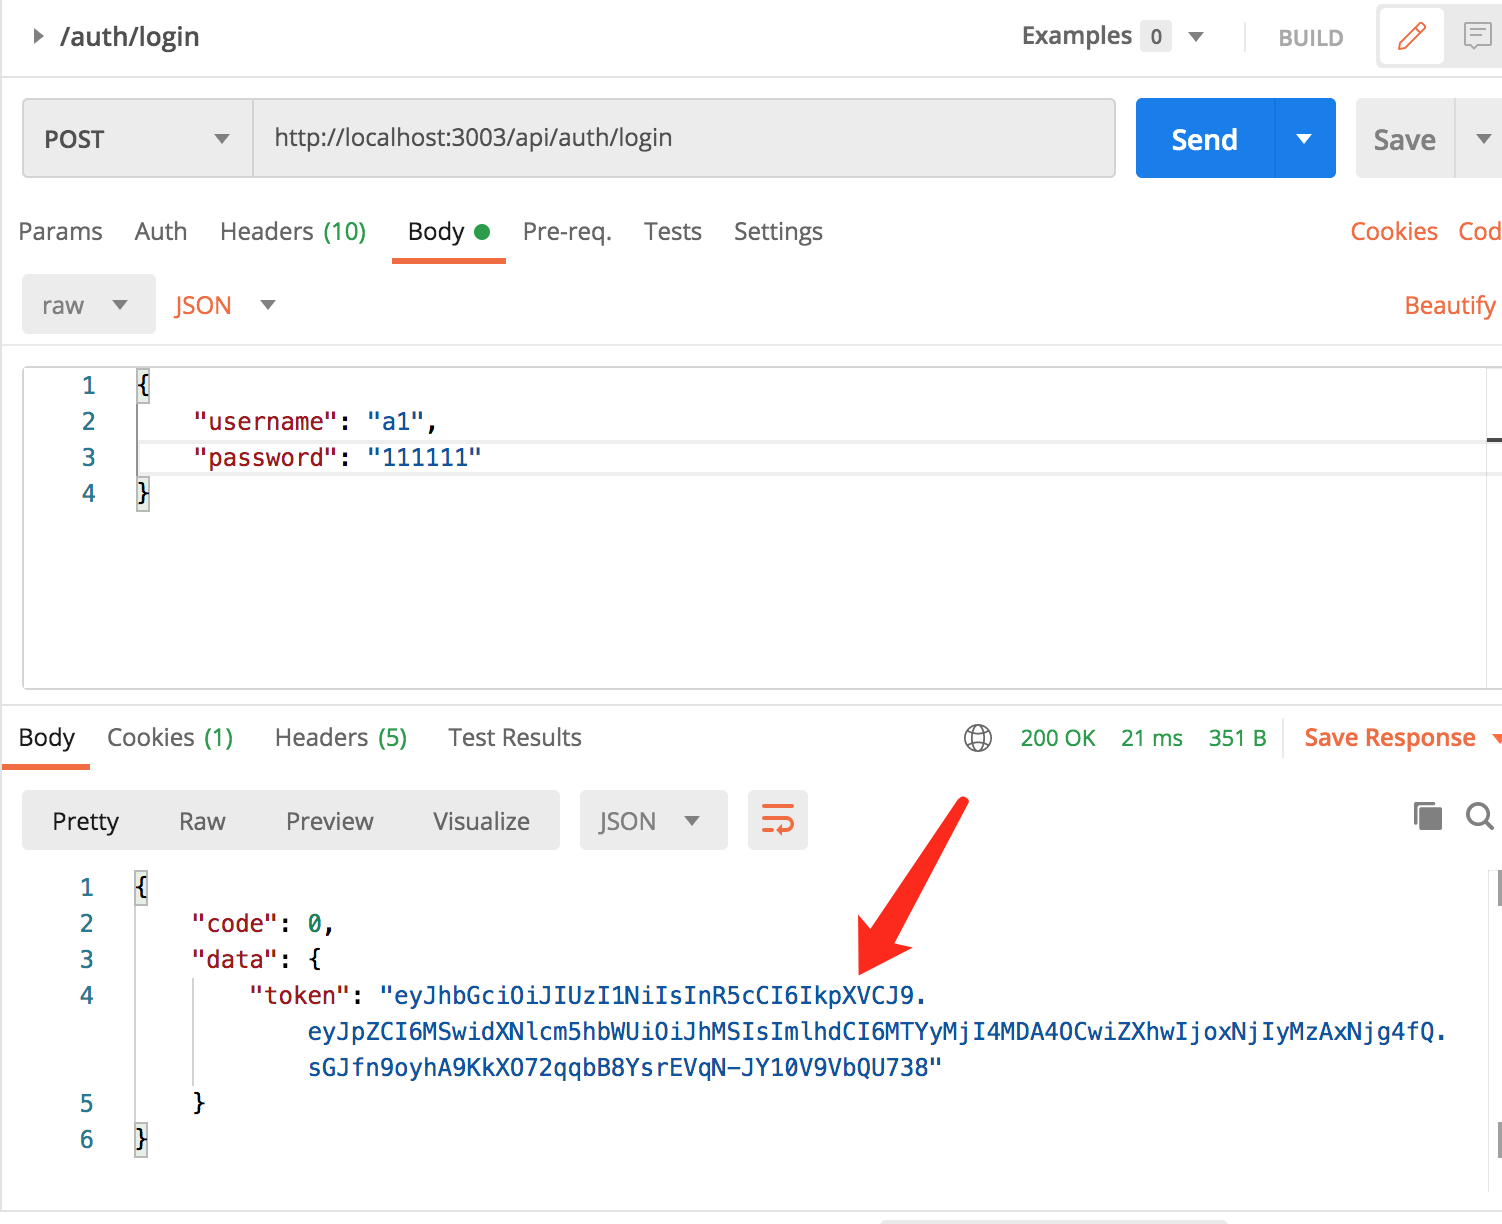The width and height of the screenshot is (1502, 1224).
Task: Select the Raw response view
Action: point(202,821)
